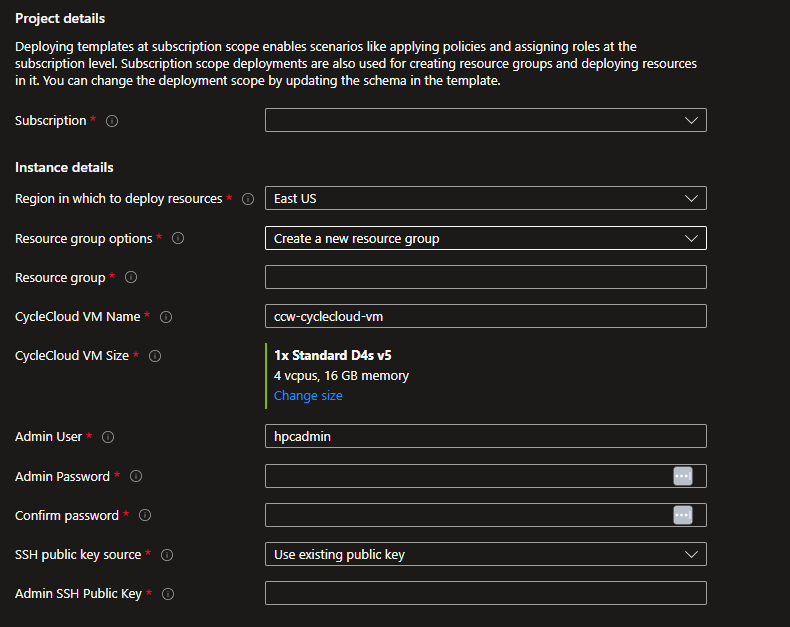Click into the CycleCloud VM Name field
The height and width of the screenshot is (627, 790).
(x=485, y=317)
